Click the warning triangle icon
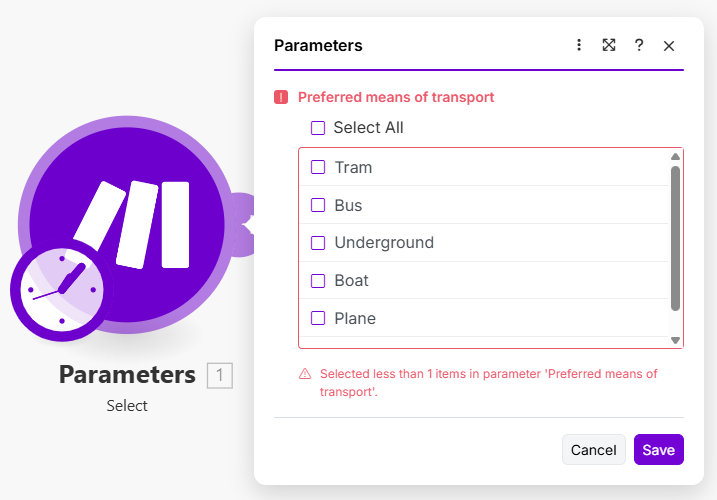This screenshot has width=717, height=500. pos(305,374)
